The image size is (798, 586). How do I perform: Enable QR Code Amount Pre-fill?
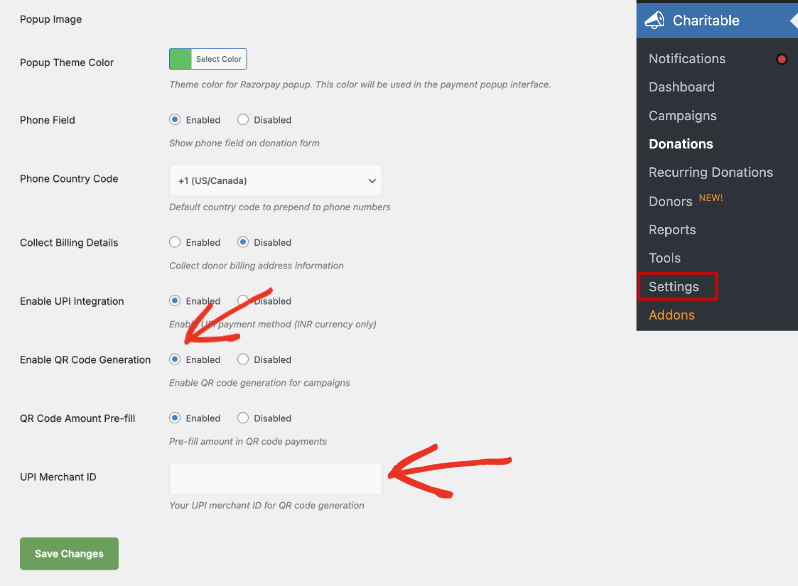coord(175,418)
